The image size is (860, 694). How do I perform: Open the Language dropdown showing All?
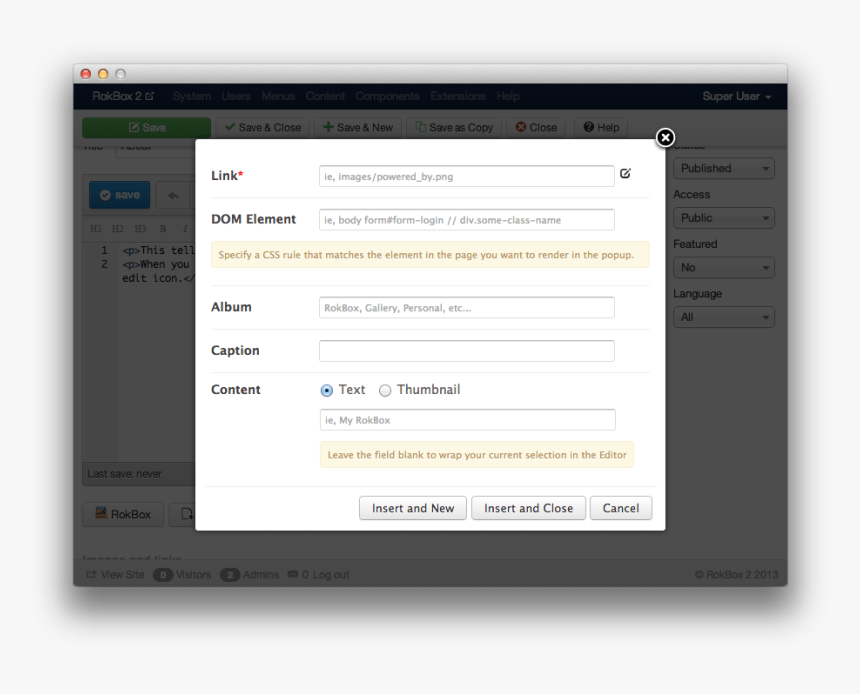coord(723,317)
